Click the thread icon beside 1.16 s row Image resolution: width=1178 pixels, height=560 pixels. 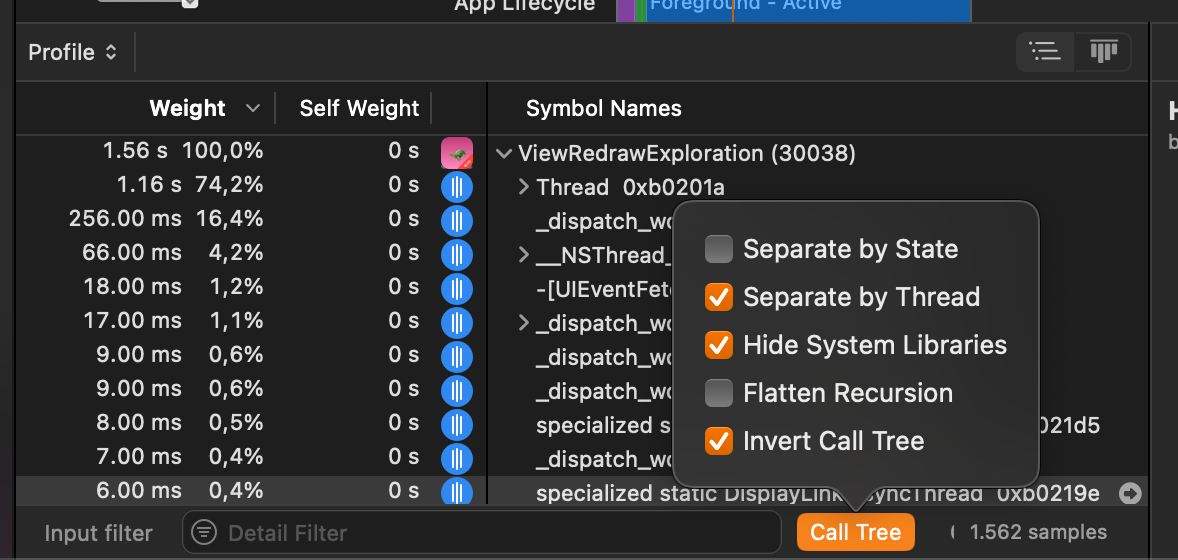coord(457,187)
